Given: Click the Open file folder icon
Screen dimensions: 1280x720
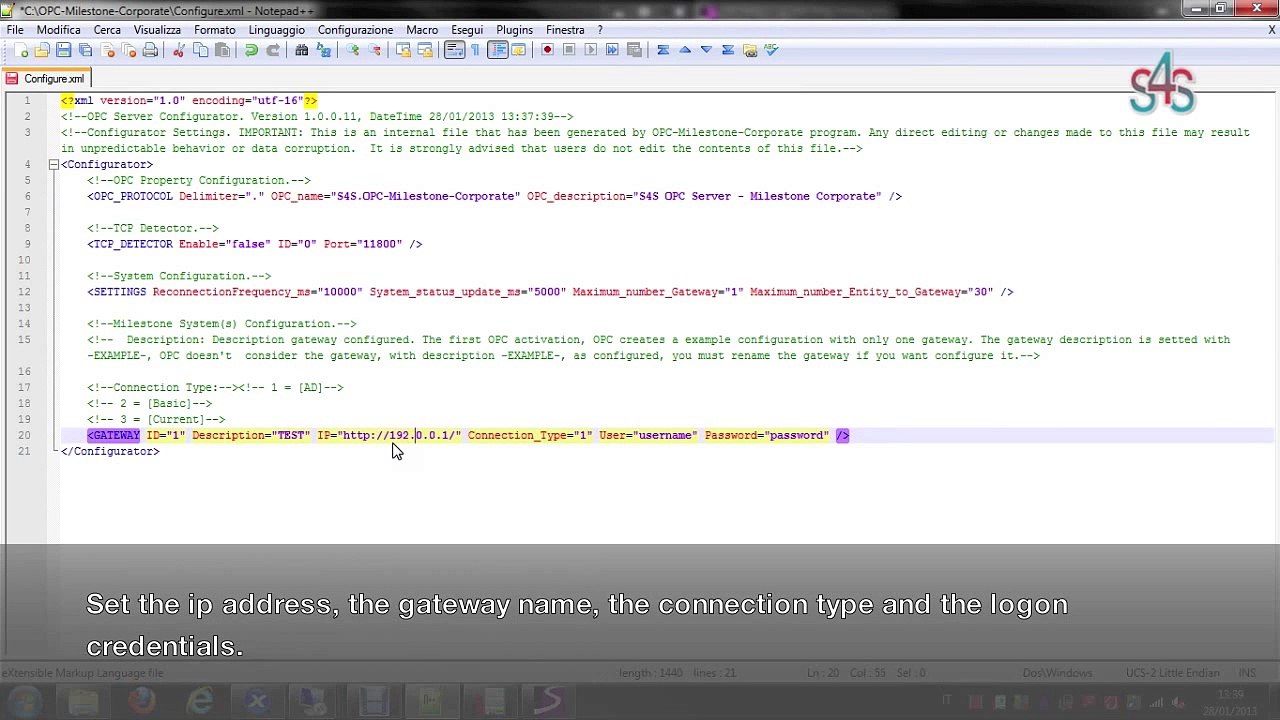Looking at the screenshot, I should pos(42,50).
